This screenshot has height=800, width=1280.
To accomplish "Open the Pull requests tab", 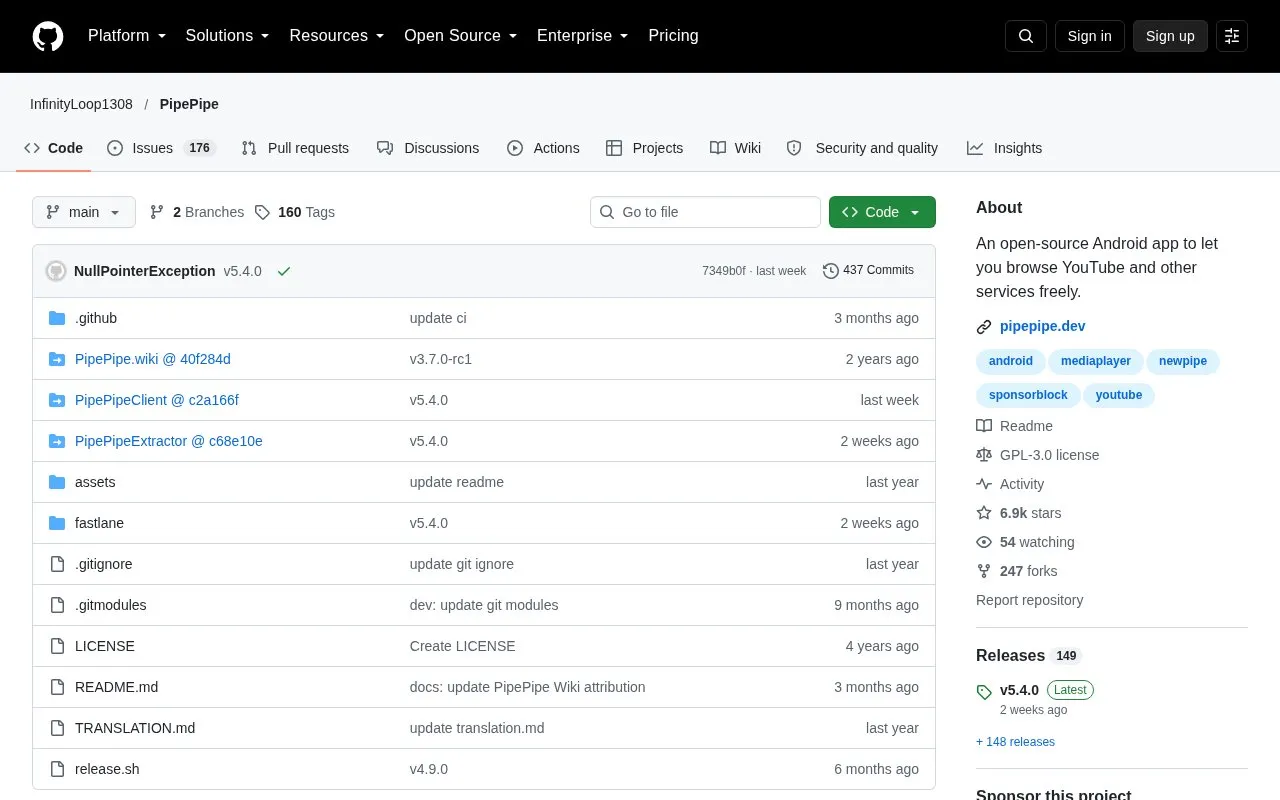I will pyautogui.click(x=295, y=148).
